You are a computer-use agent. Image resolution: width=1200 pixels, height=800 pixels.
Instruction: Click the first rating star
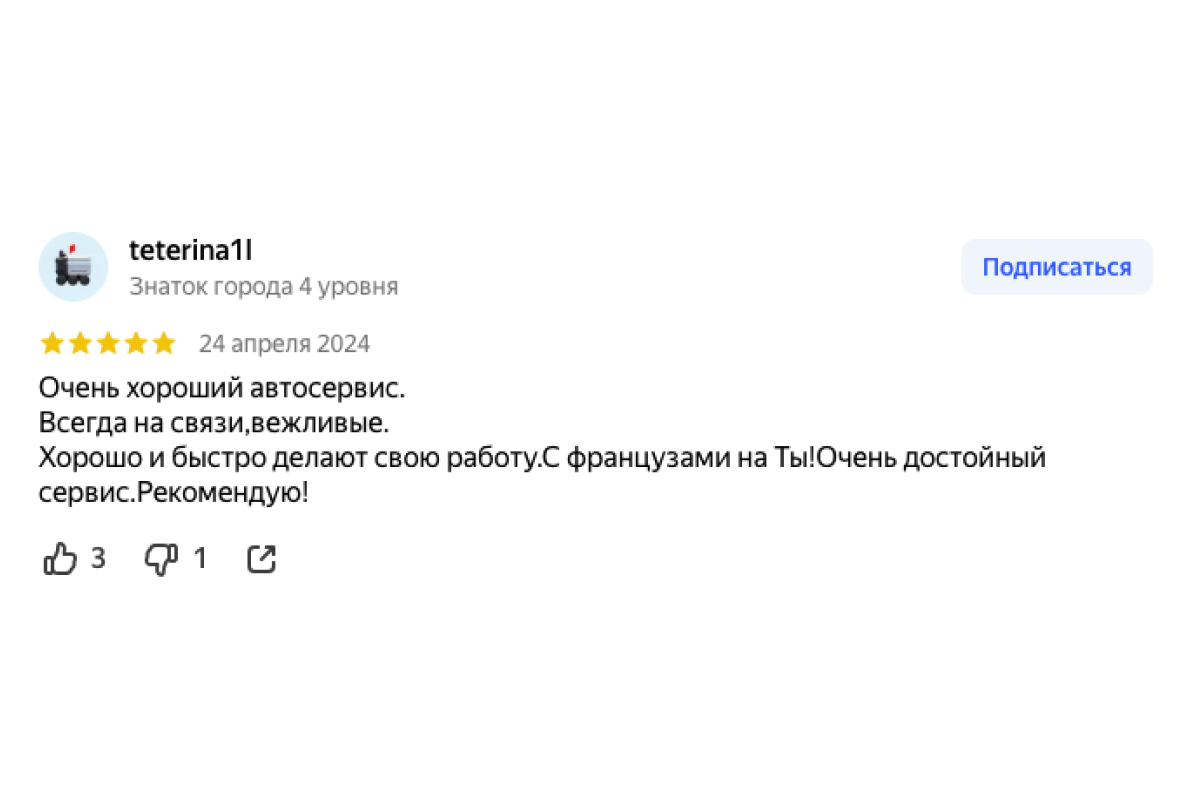pos(52,344)
